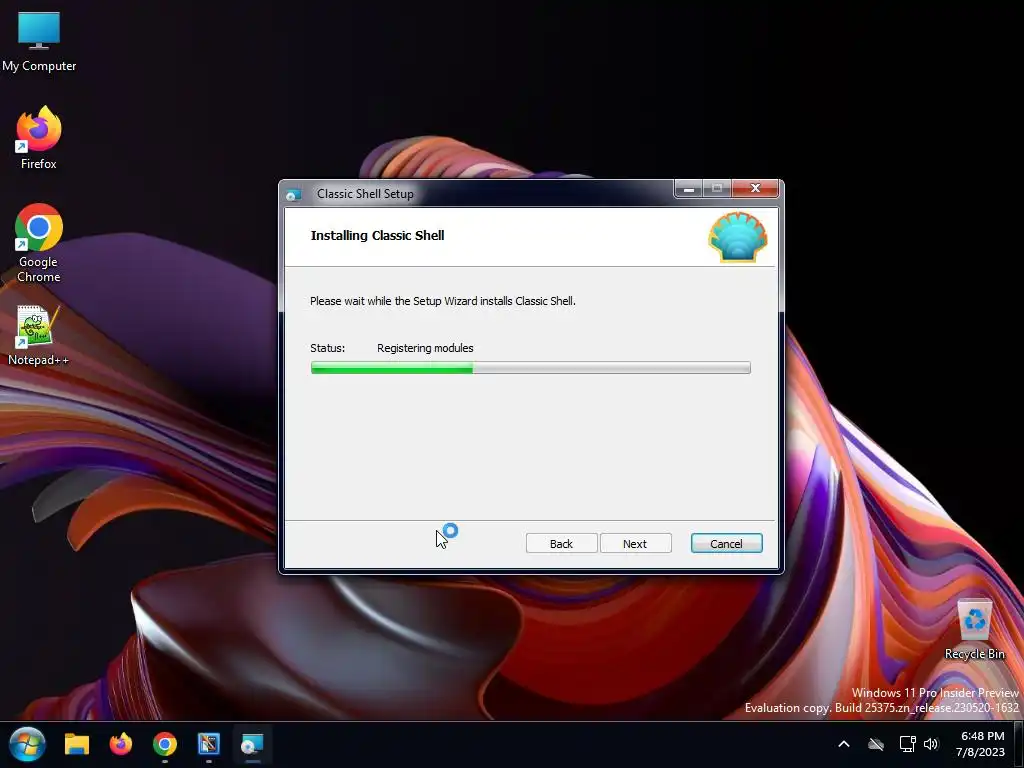Close the Classic Shell Setup window
Screen dimensions: 1024x768
point(756,189)
